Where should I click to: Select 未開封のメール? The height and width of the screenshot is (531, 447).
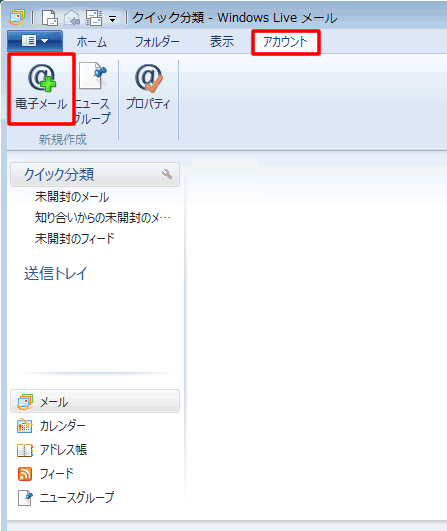(x=72, y=197)
